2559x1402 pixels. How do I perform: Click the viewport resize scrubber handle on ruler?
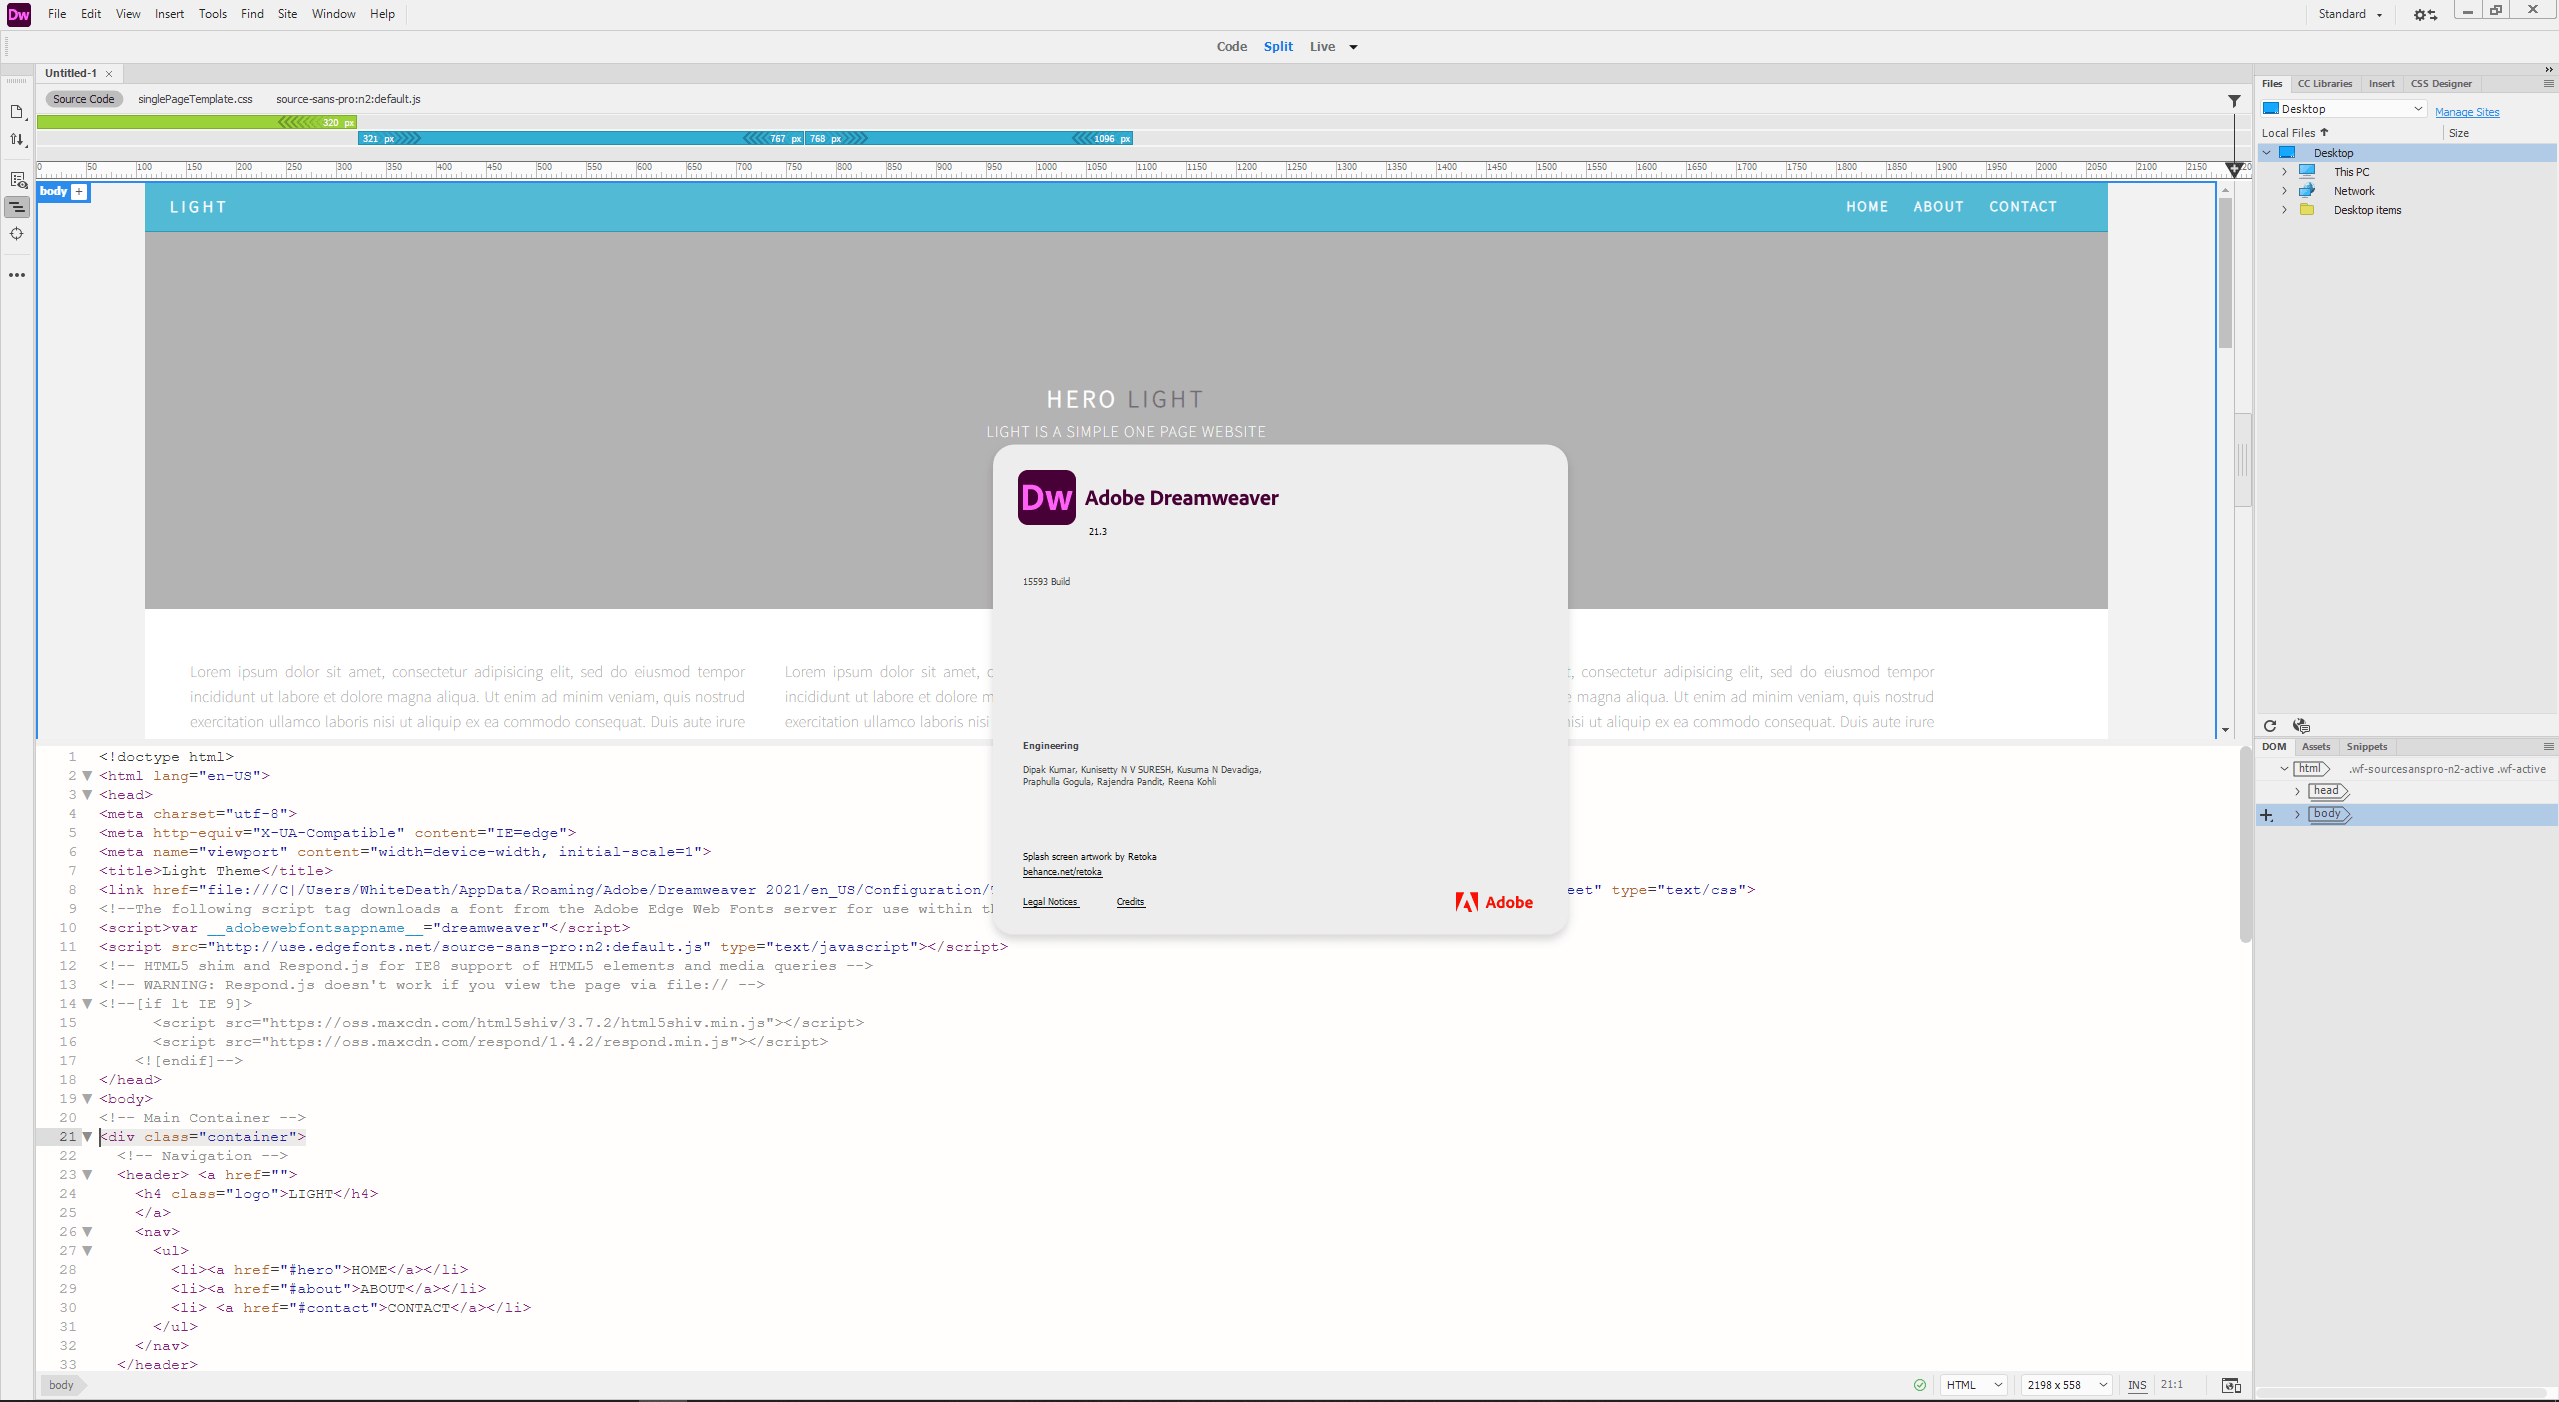point(2234,169)
